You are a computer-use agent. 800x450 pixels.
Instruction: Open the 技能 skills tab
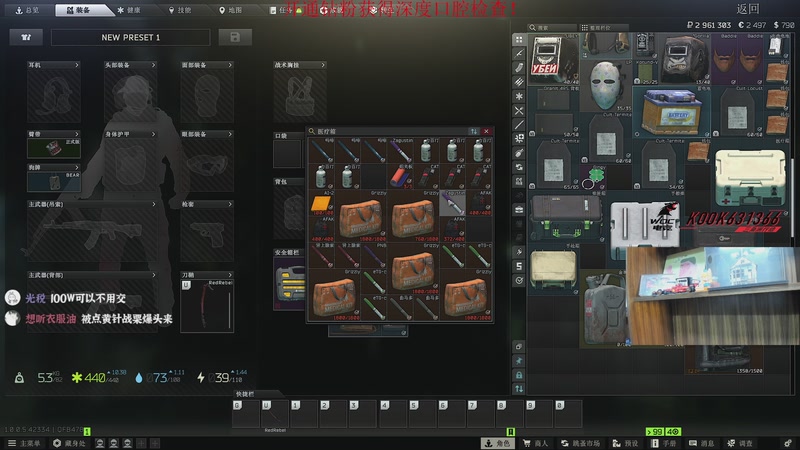pyautogui.click(x=180, y=10)
